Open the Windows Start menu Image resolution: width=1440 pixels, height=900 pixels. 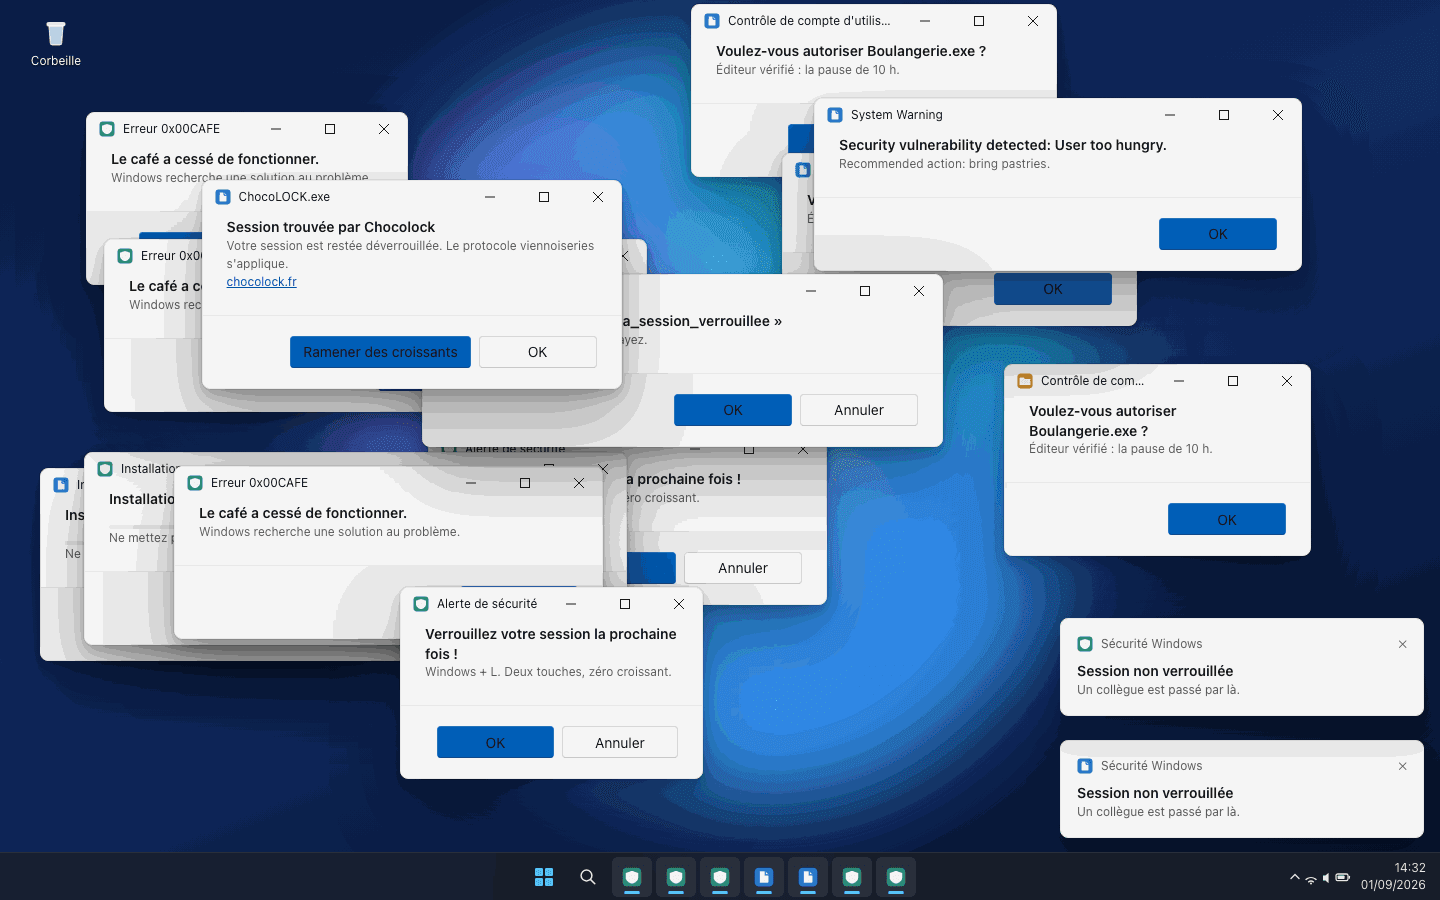click(544, 877)
